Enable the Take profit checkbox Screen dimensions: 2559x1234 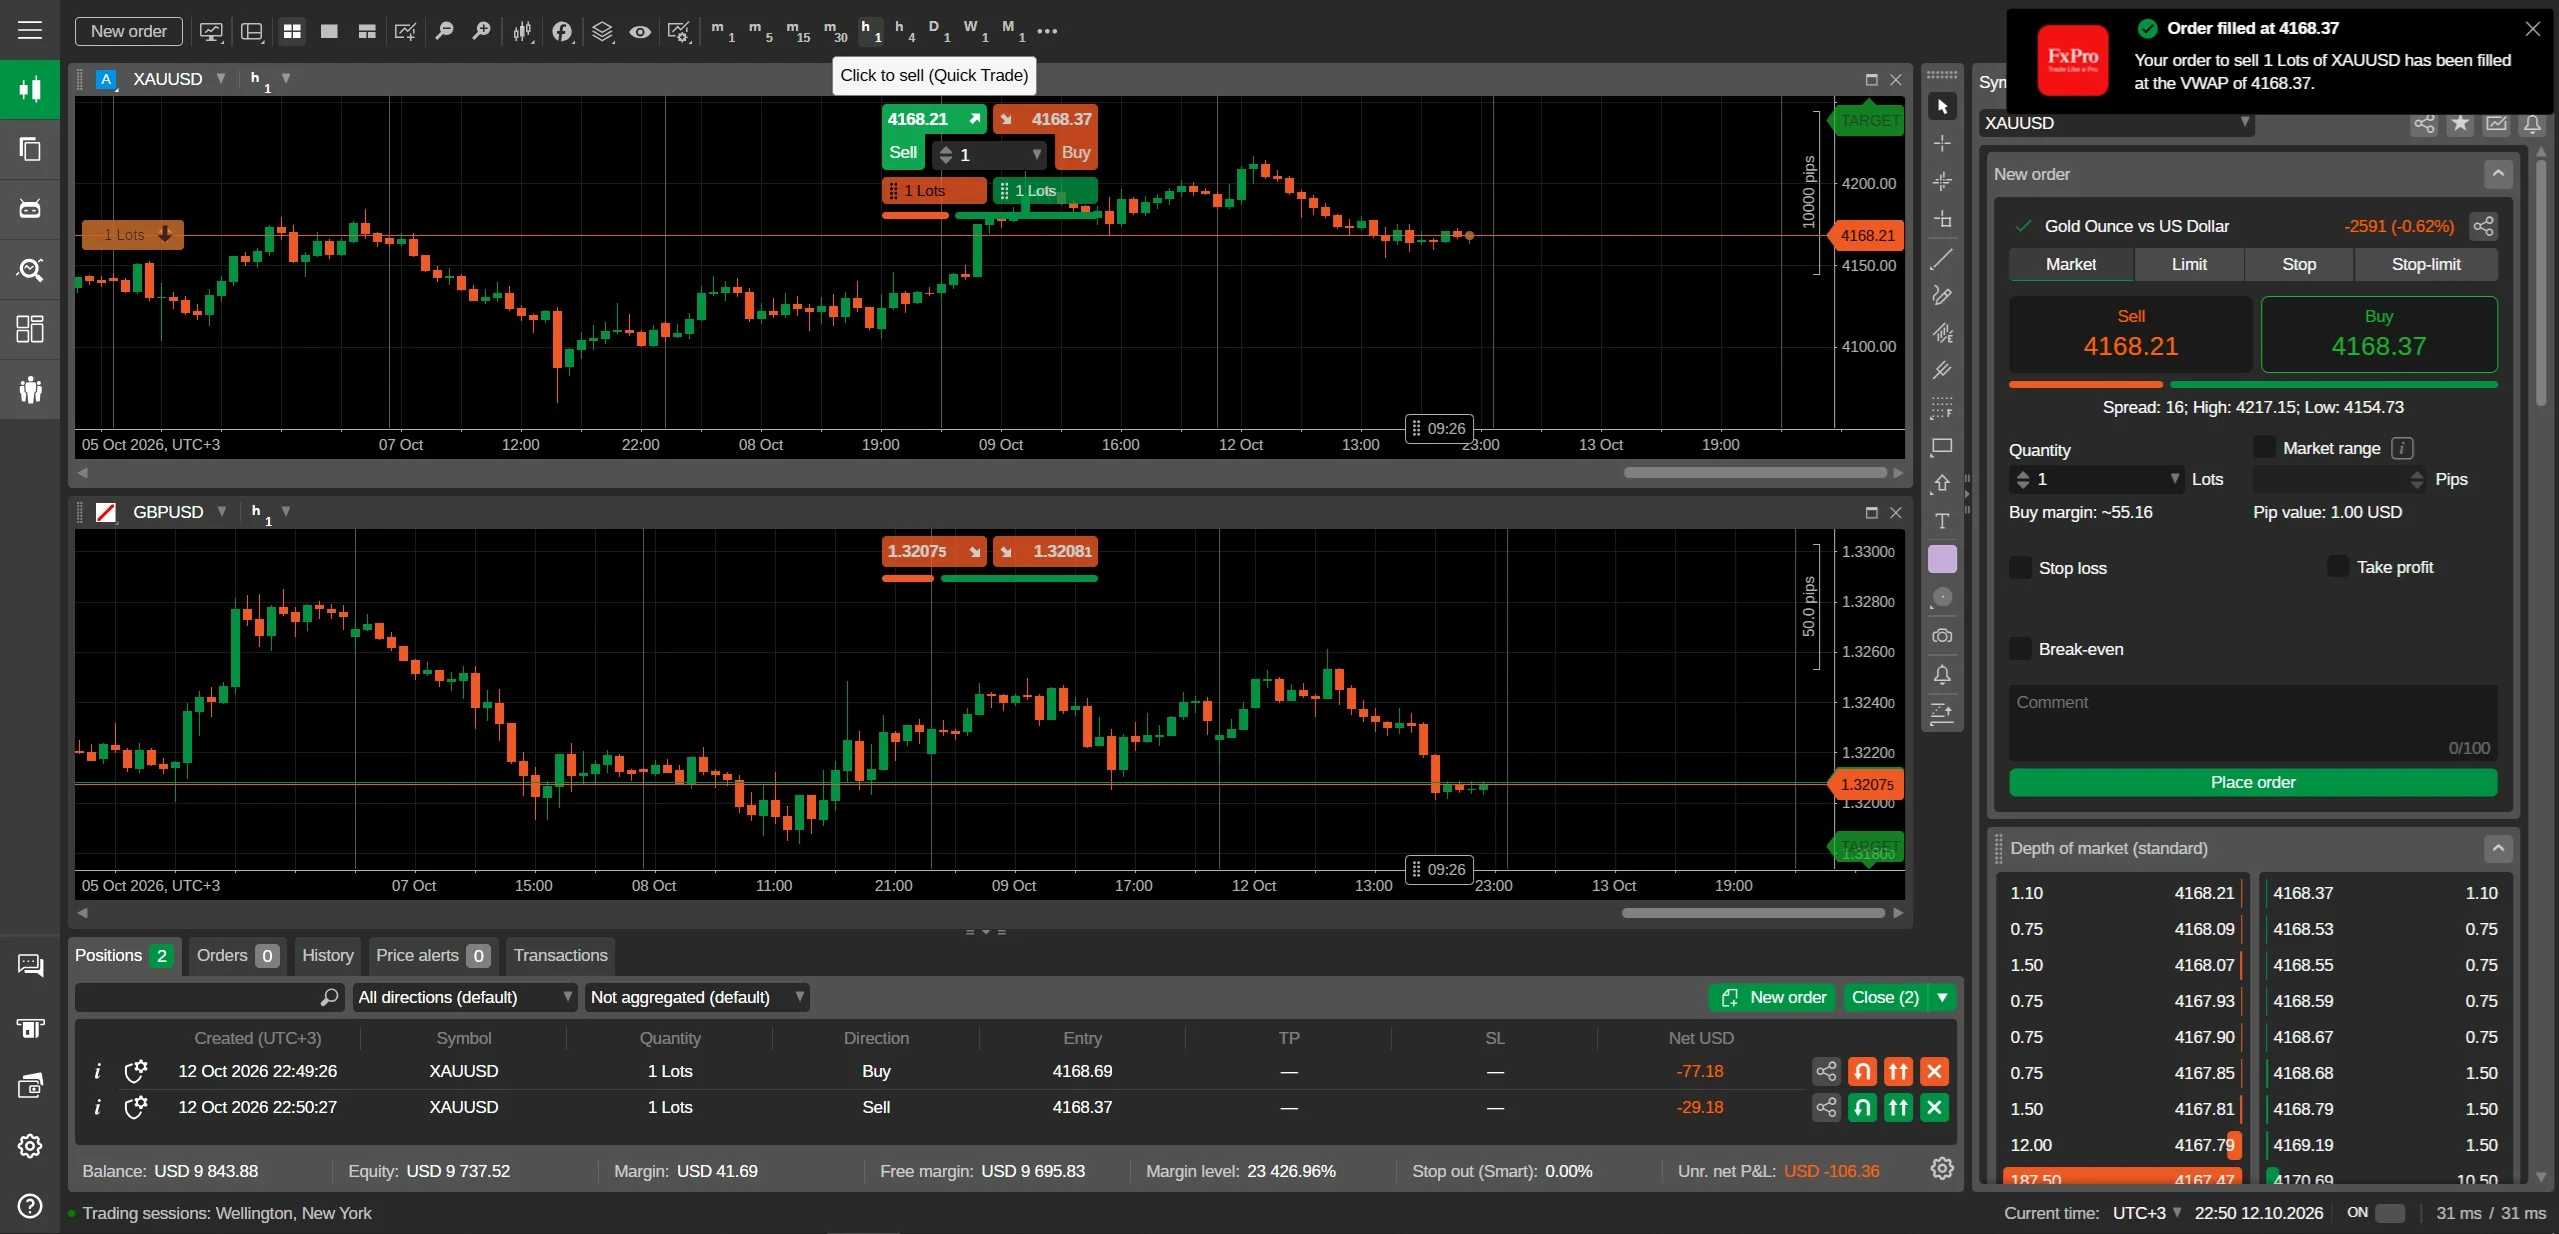coord(2337,566)
